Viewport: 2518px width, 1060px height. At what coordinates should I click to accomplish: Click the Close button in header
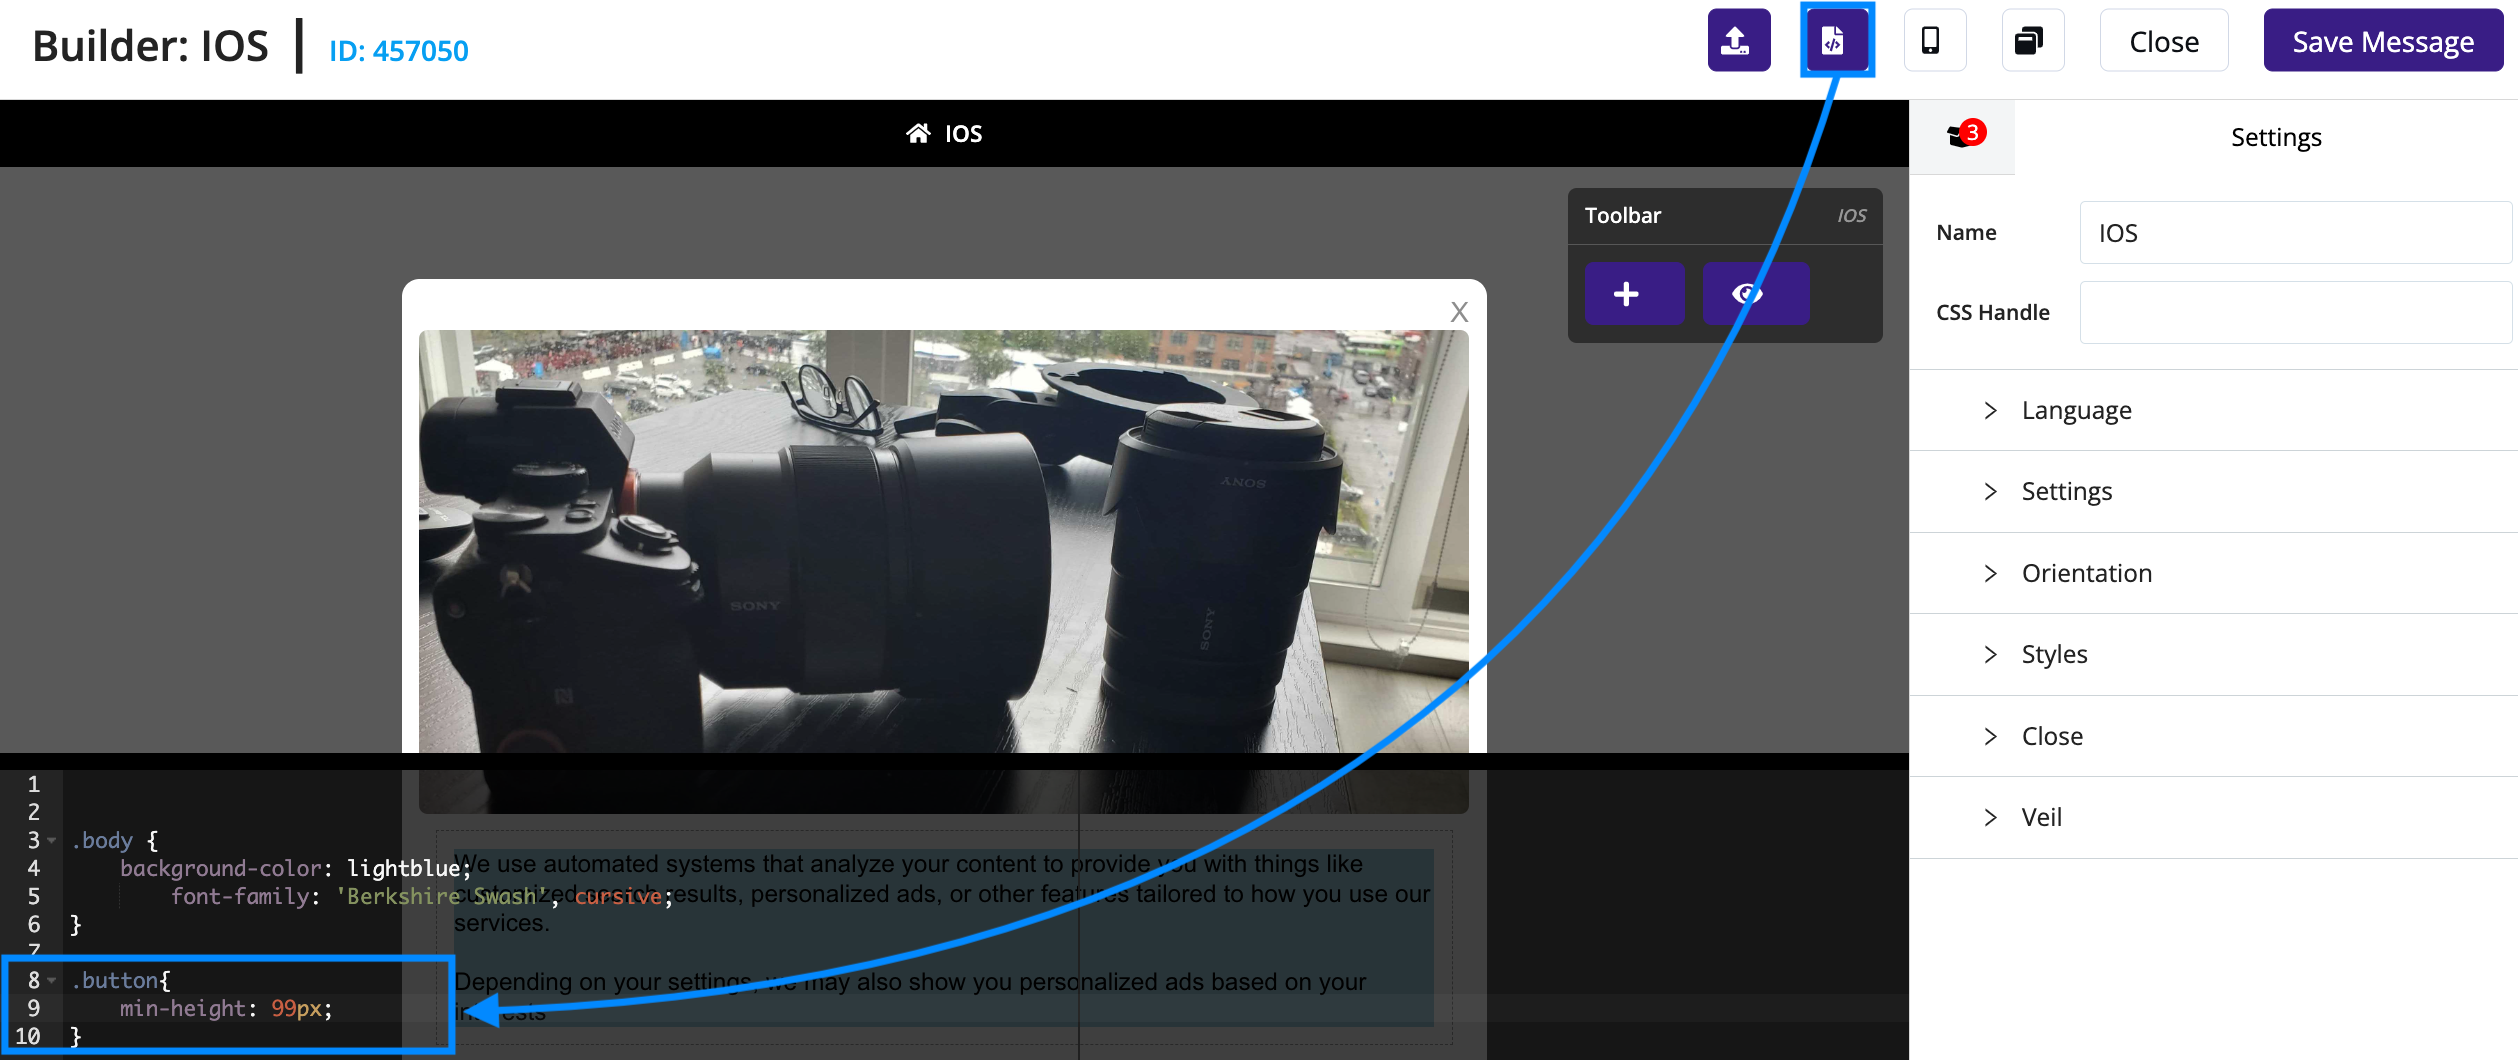click(x=2163, y=41)
